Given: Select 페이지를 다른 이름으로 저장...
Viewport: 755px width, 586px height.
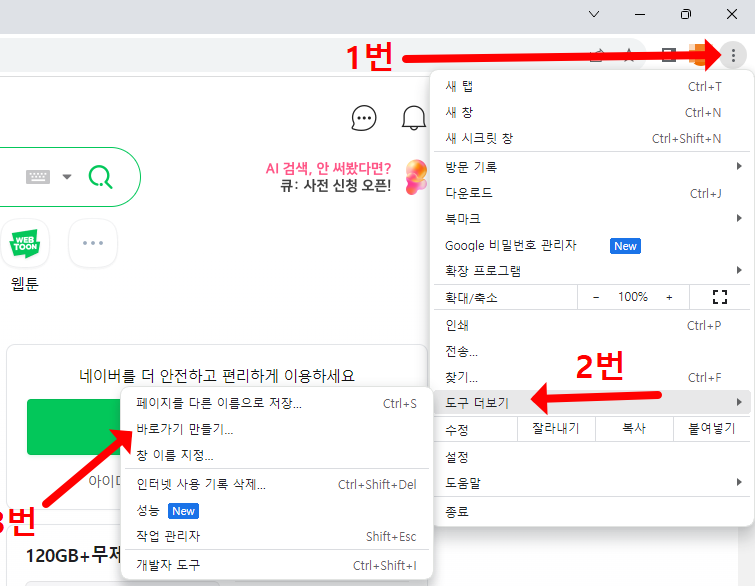Looking at the screenshot, I should click(276, 403).
